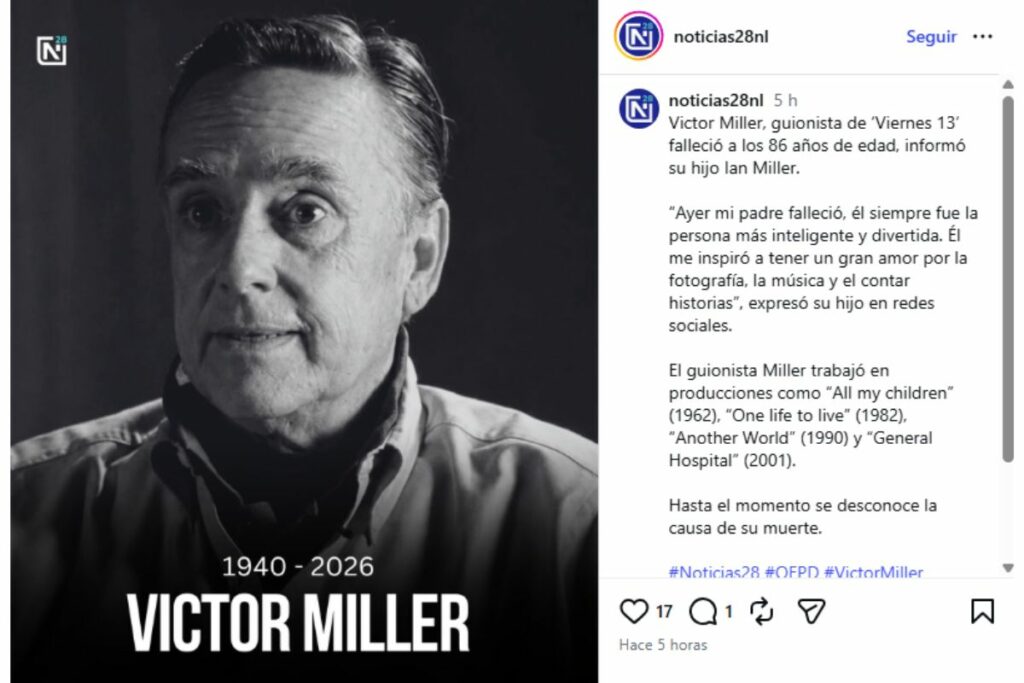Viewport: 1024px width, 683px height.
Task: Open the #VictorMiller hashtag
Action: tap(873, 572)
